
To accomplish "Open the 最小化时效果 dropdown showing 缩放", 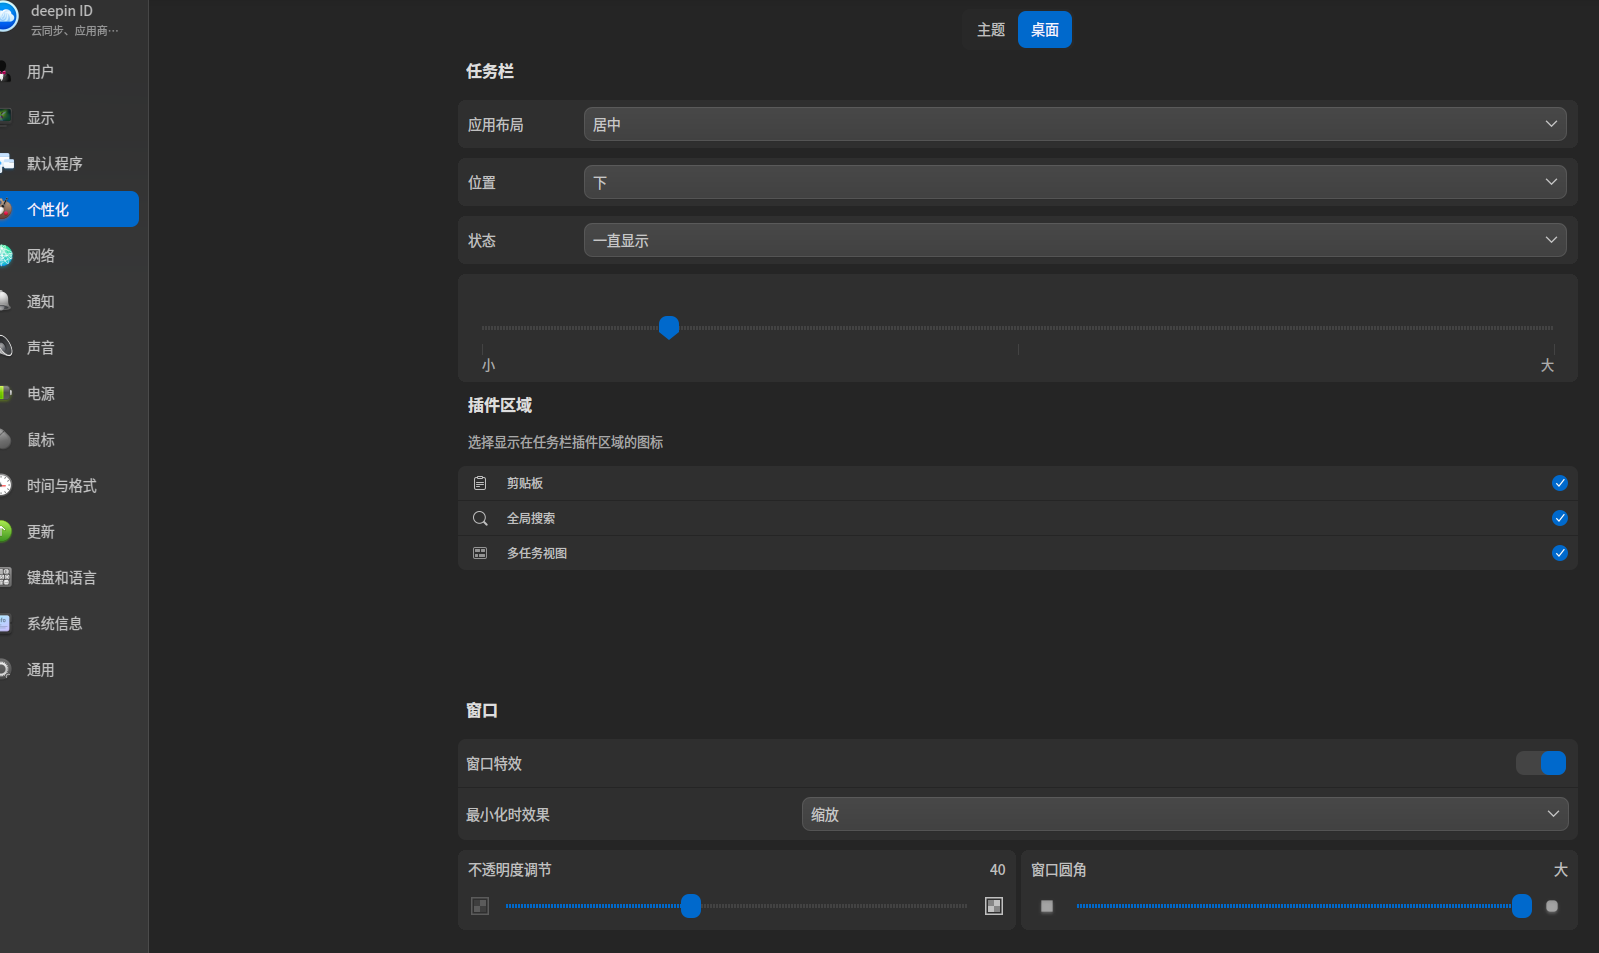I will (x=1185, y=814).
